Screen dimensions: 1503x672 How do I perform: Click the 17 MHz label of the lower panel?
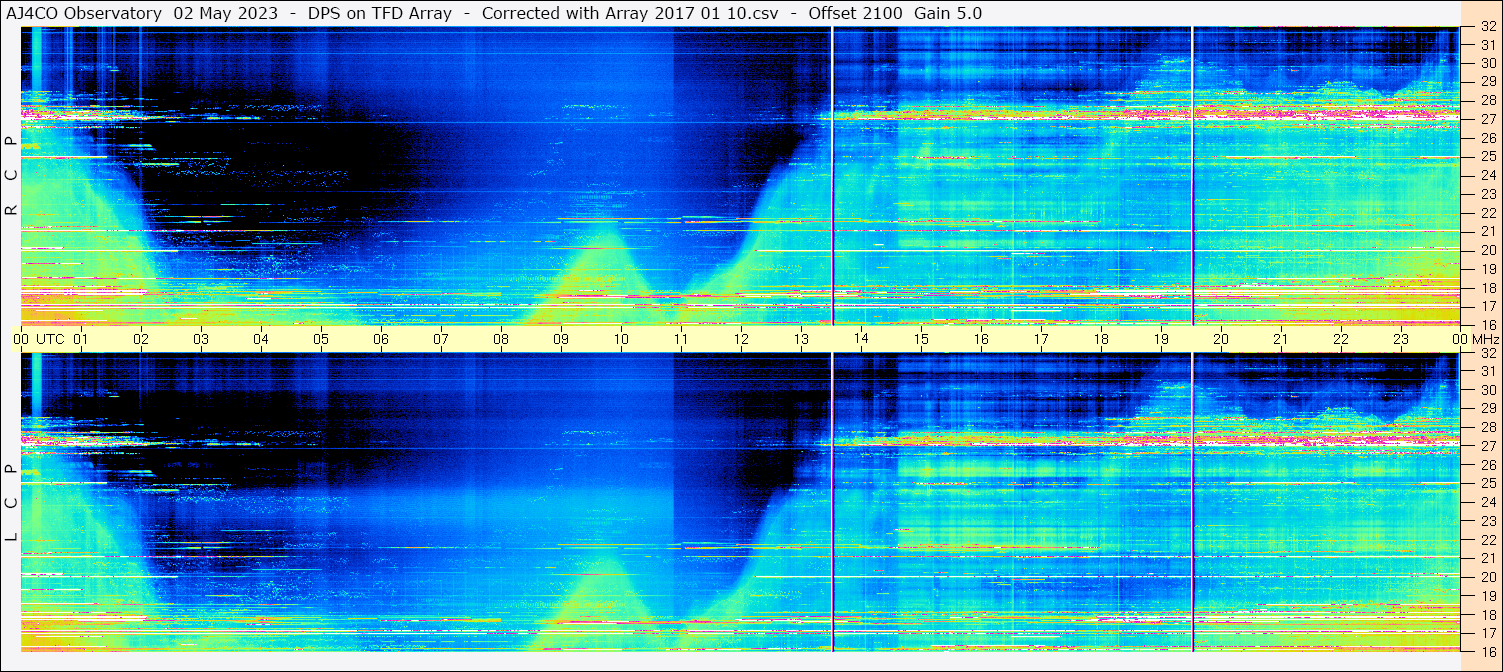point(1486,633)
